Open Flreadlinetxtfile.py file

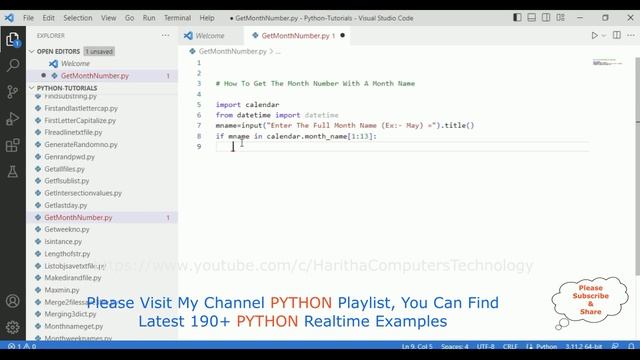tap(73, 132)
